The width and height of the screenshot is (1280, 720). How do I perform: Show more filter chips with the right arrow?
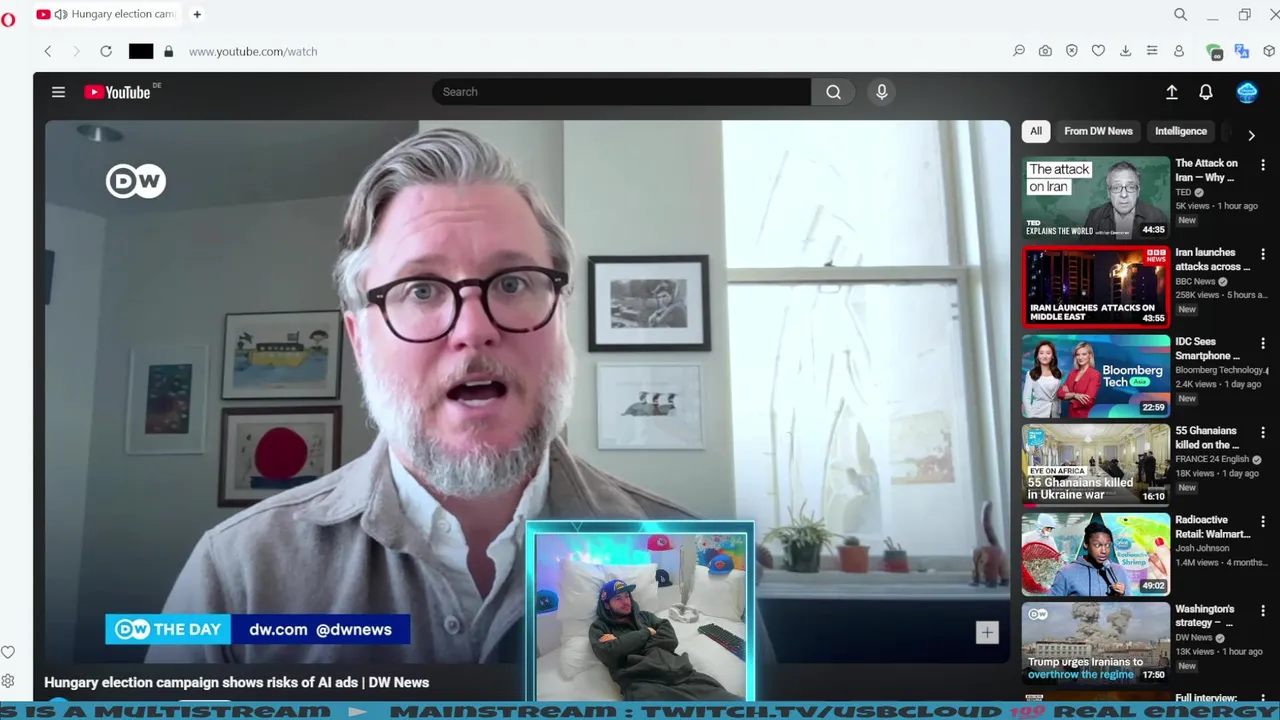coord(1251,135)
